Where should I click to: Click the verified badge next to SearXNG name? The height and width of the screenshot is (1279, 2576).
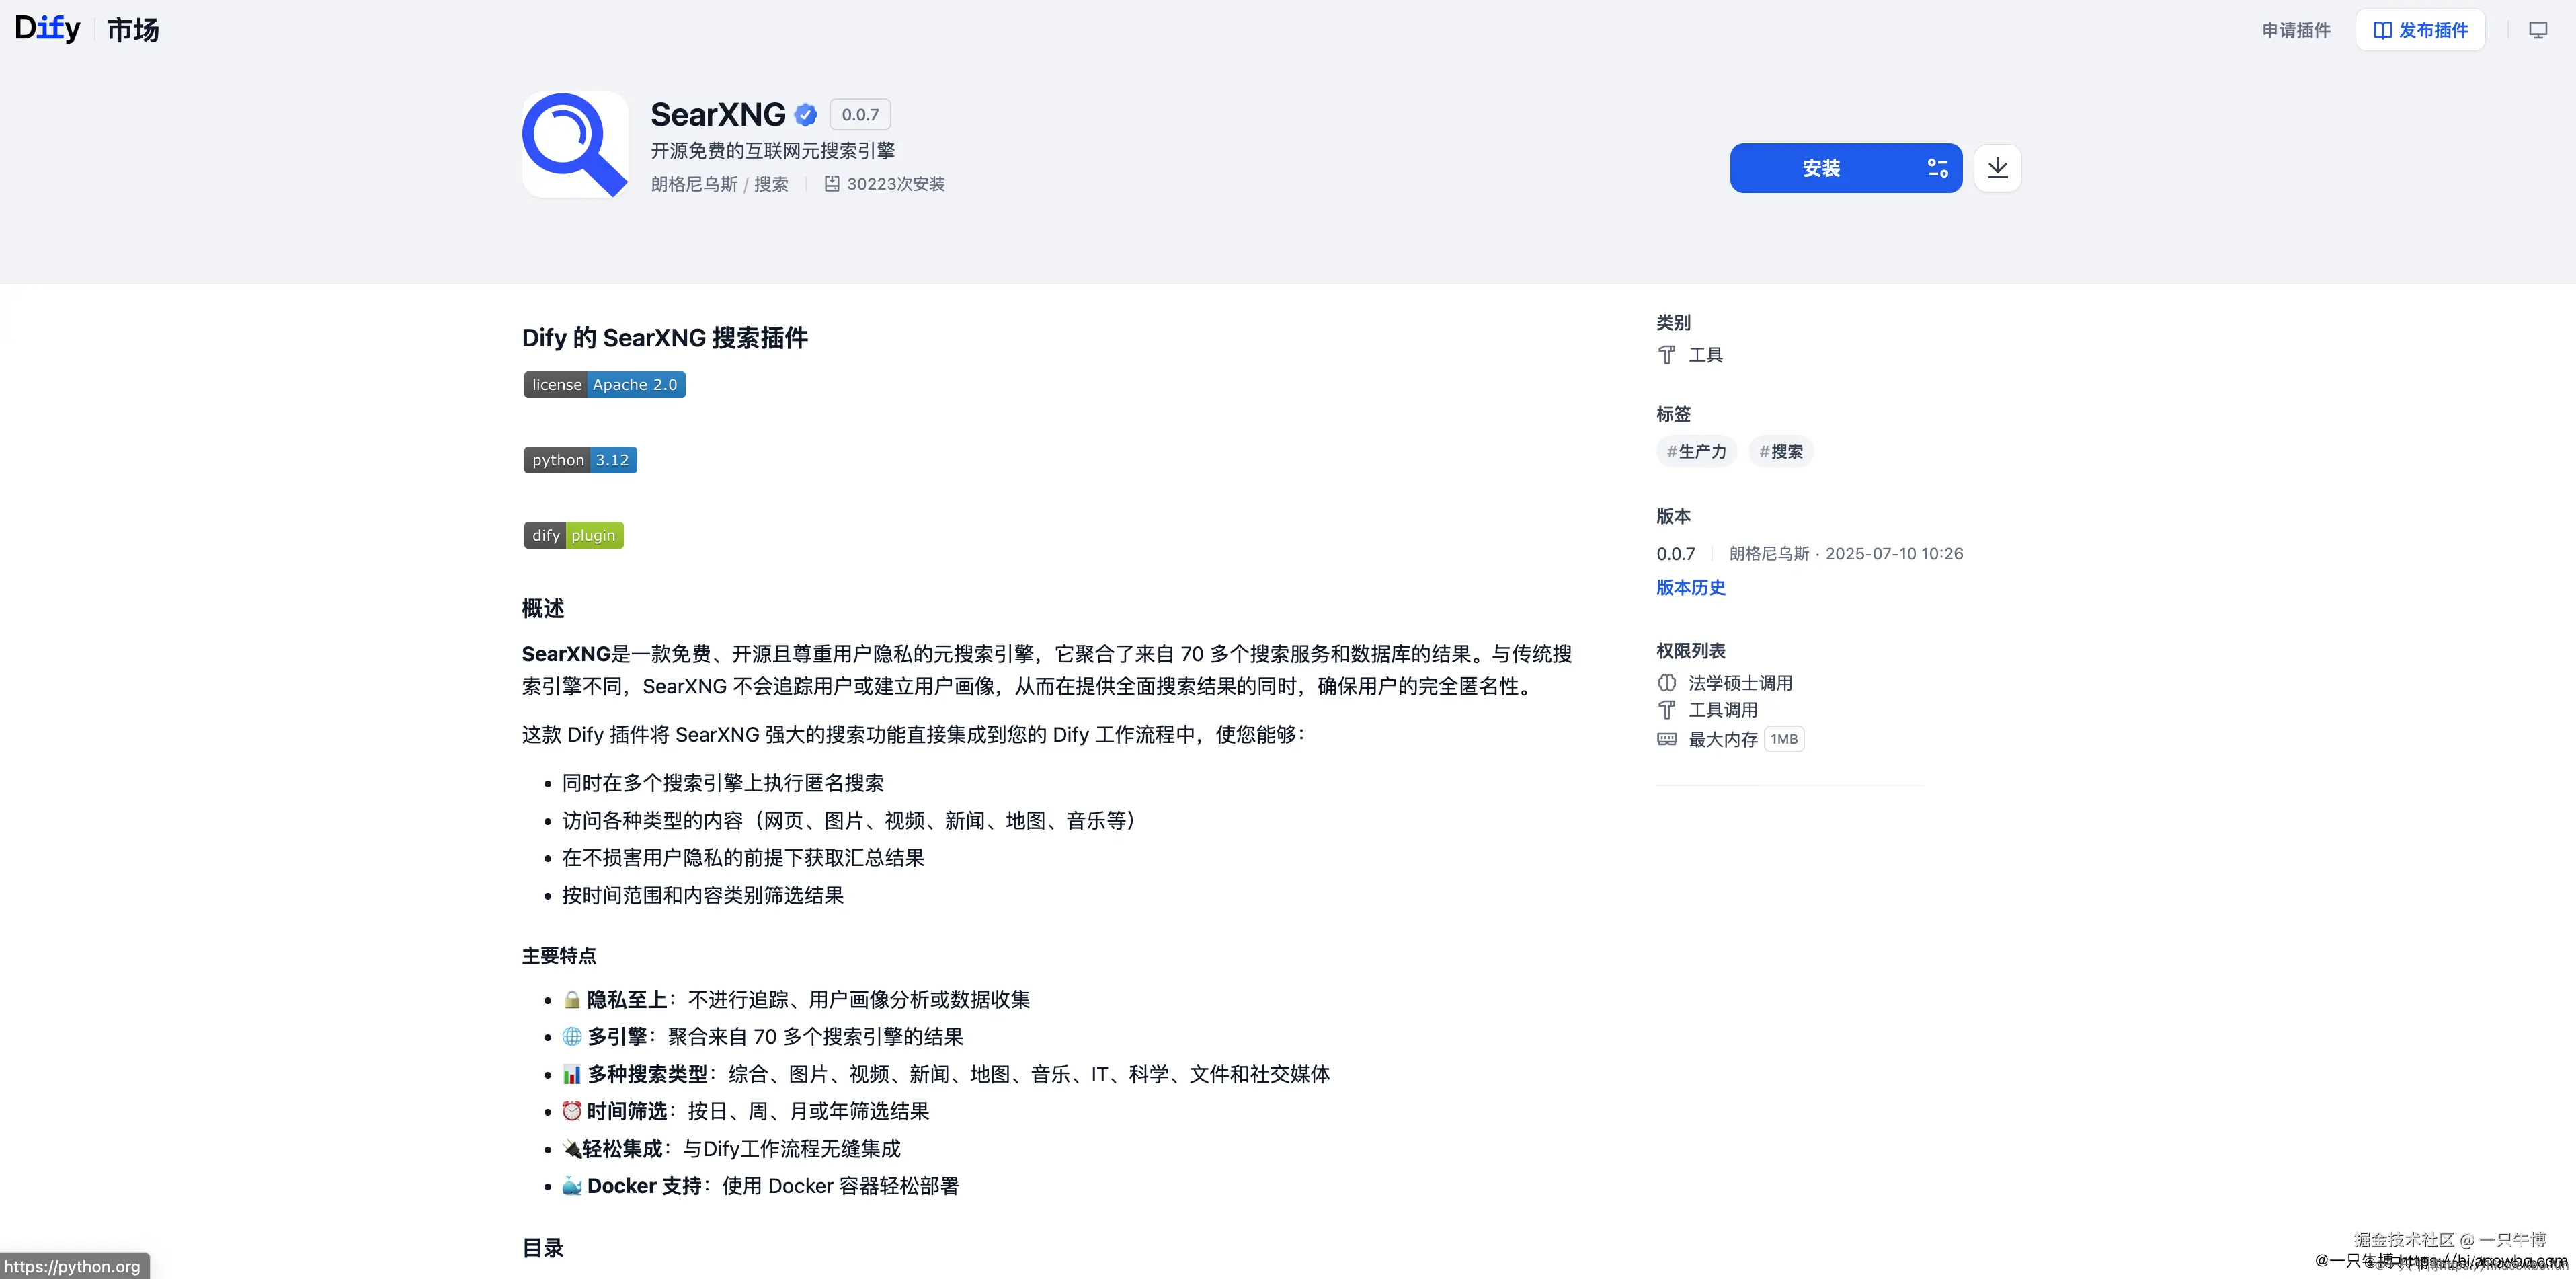tap(806, 114)
